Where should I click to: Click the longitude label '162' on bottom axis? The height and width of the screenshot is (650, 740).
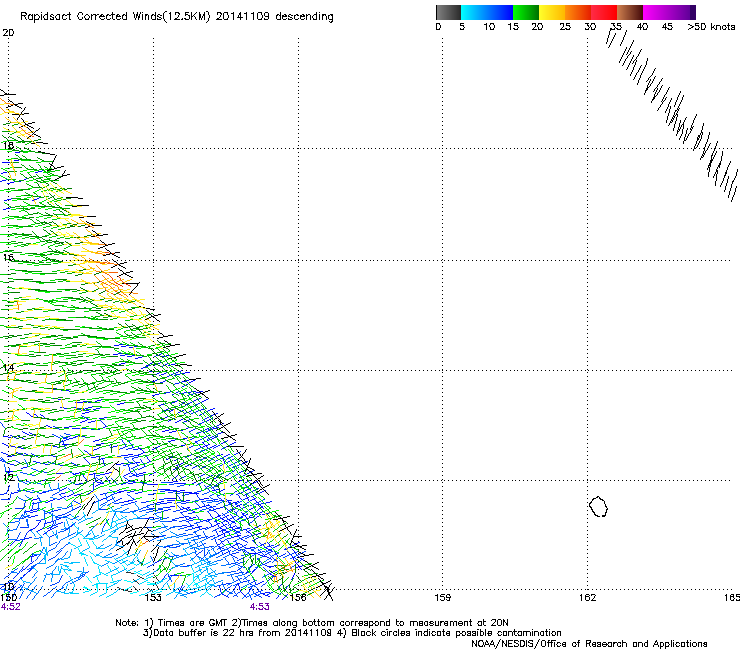[587, 598]
